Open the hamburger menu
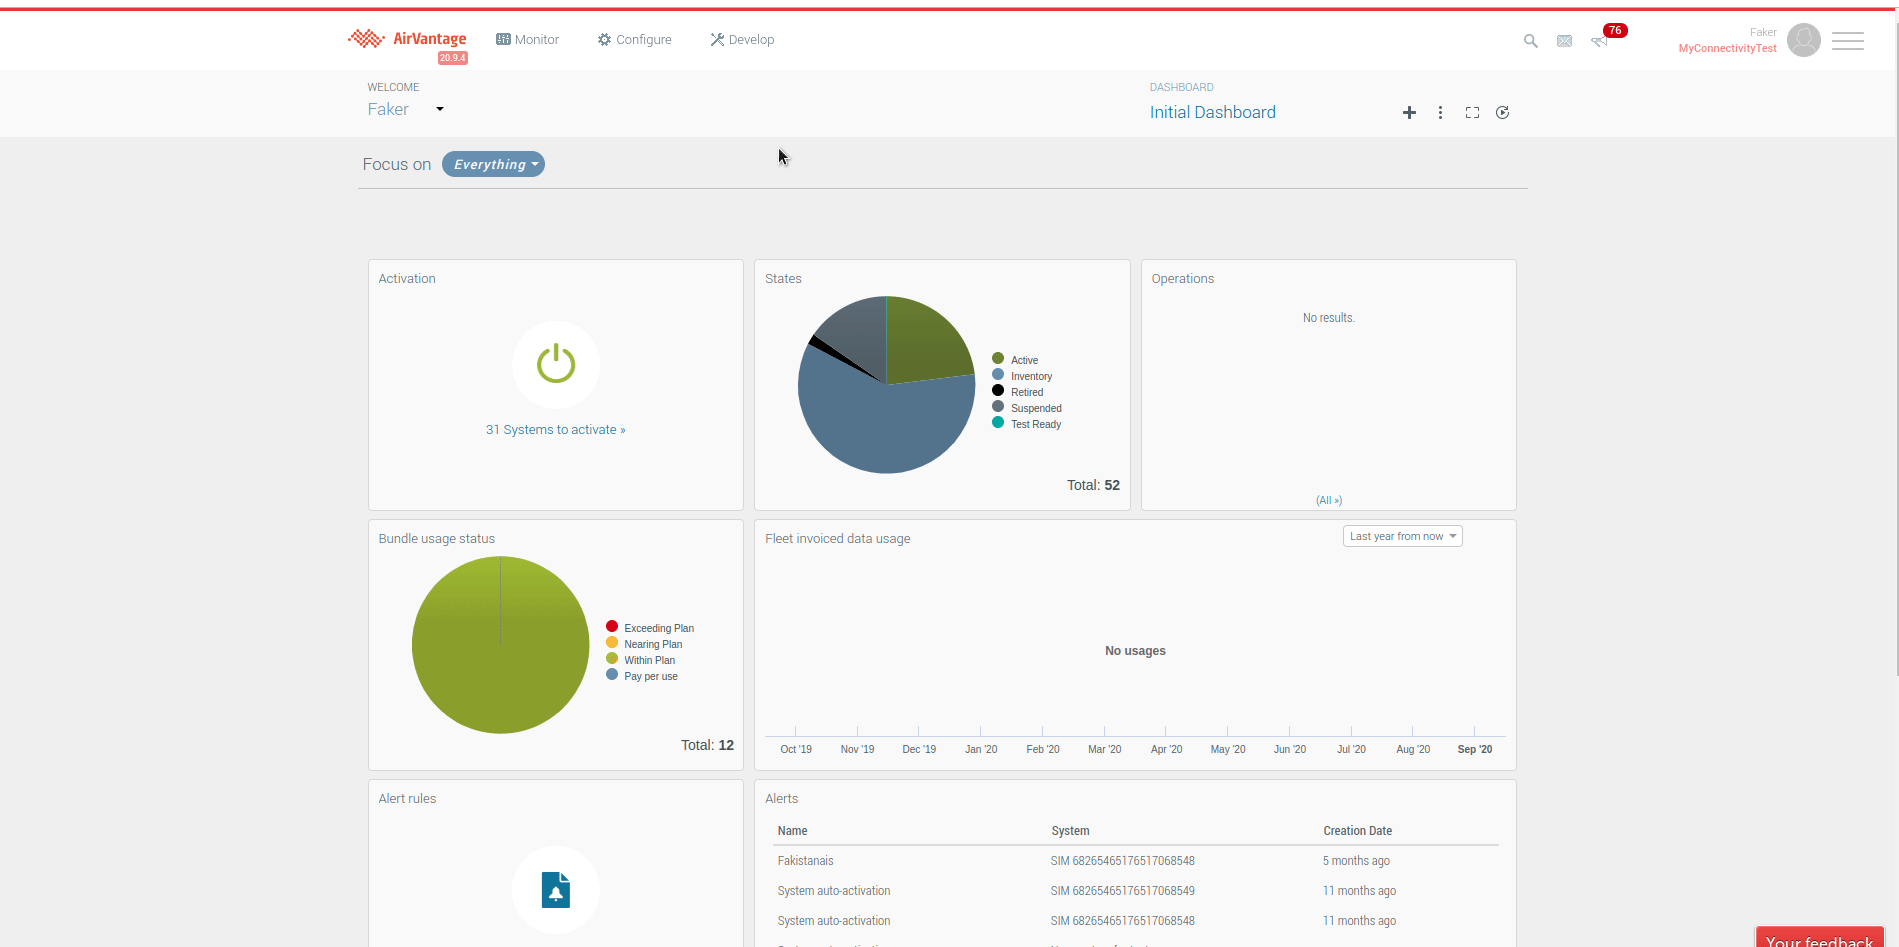The width and height of the screenshot is (1899, 947). click(1847, 41)
